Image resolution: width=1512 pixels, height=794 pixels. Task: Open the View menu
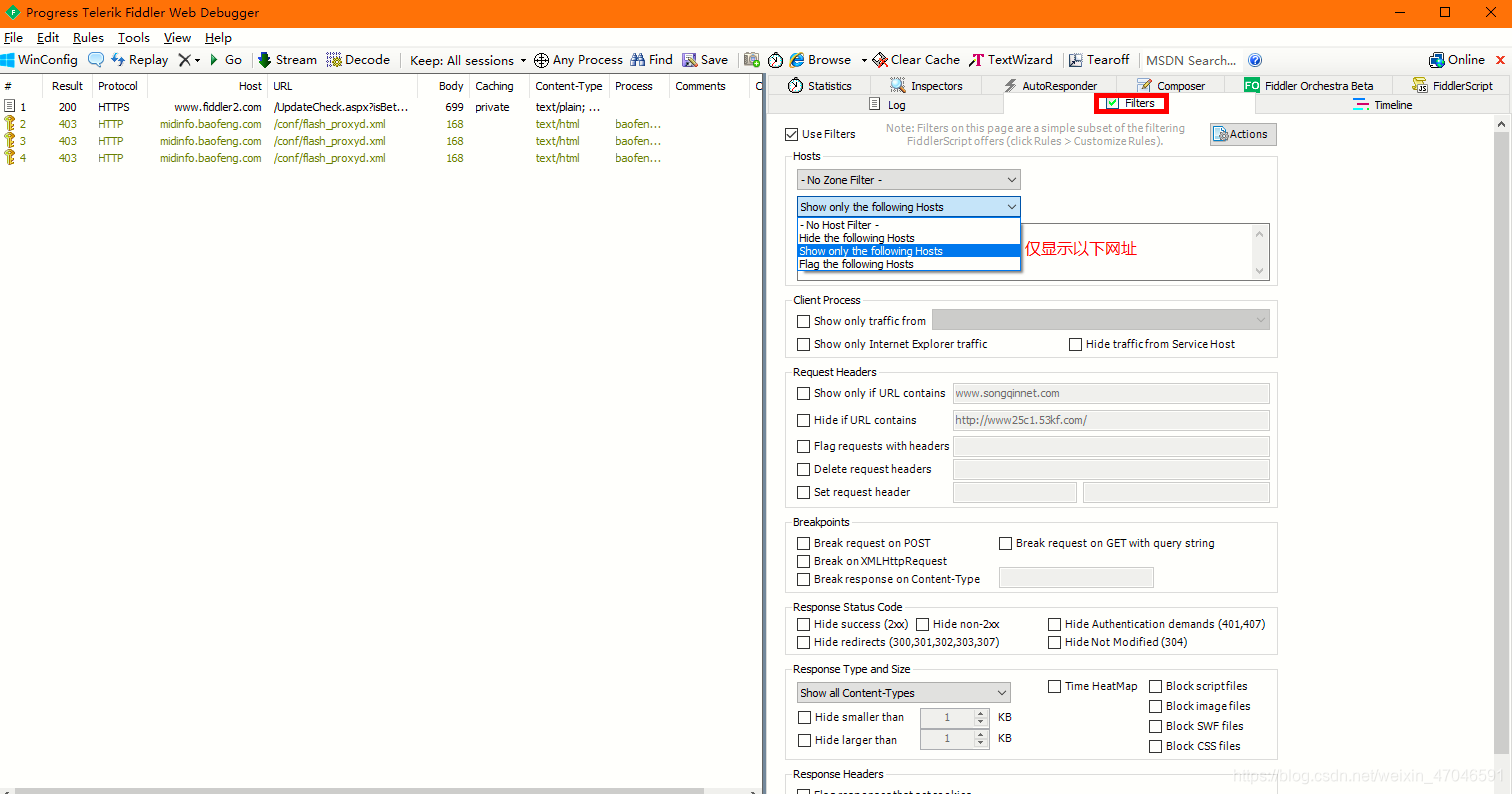pos(177,37)
